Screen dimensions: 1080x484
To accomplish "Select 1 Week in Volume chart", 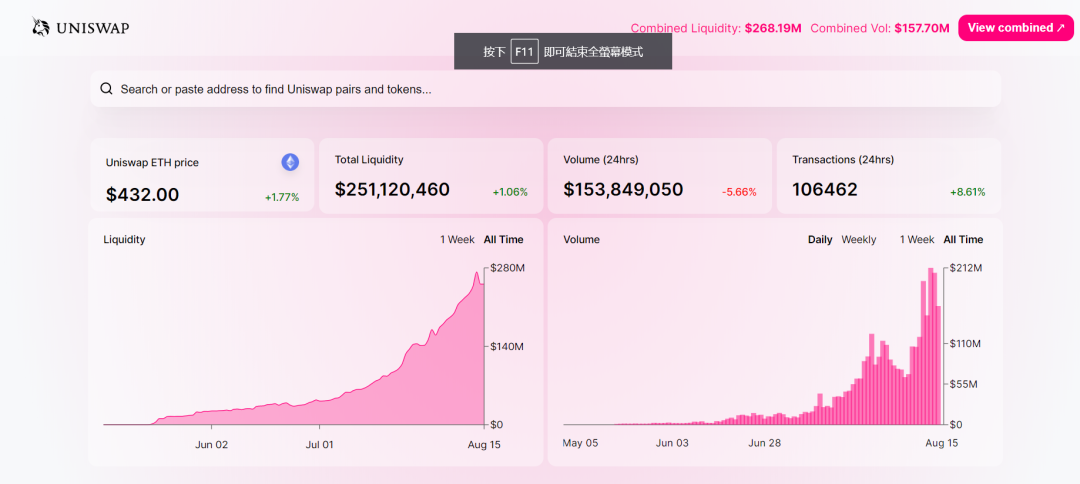I will pyautogui.click(x=917, y=240).
